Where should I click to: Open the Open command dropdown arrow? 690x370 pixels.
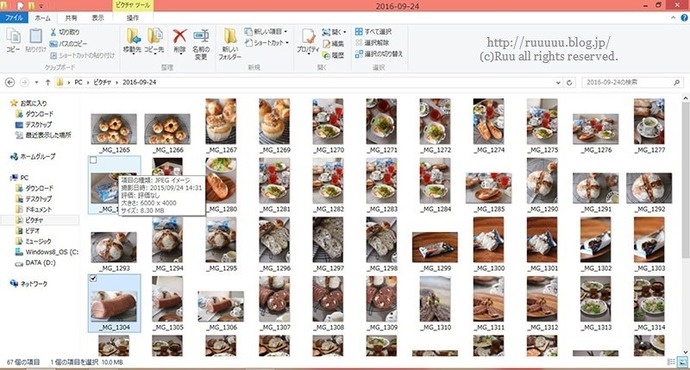point(345,32)
